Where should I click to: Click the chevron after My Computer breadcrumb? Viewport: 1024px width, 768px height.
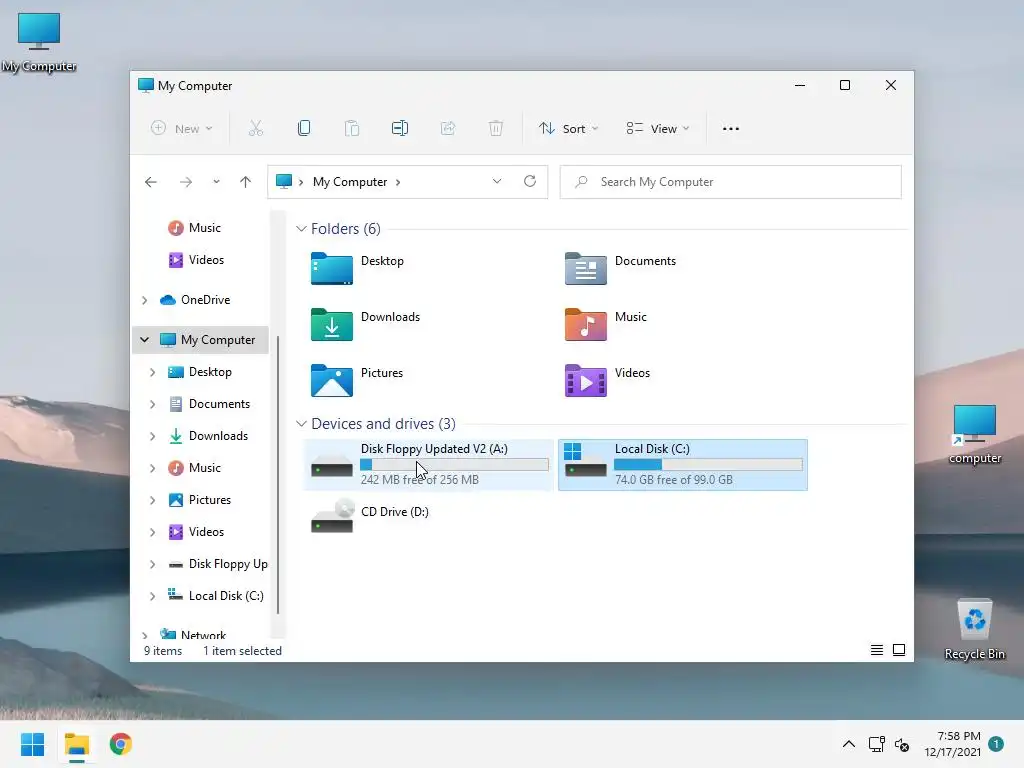pyautogui.click(x=398, y=182)
